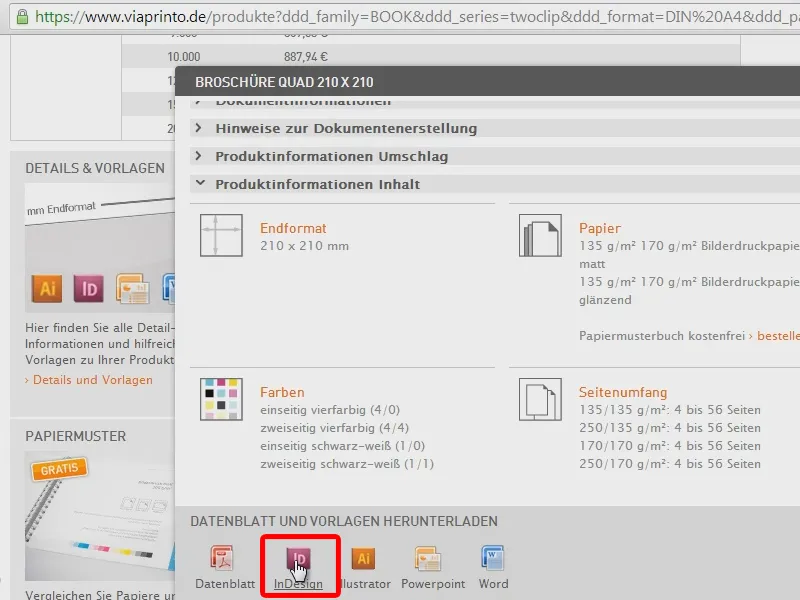Click the Farben color palette swatch
Screen dimensions: 800x600
[220, 399]
